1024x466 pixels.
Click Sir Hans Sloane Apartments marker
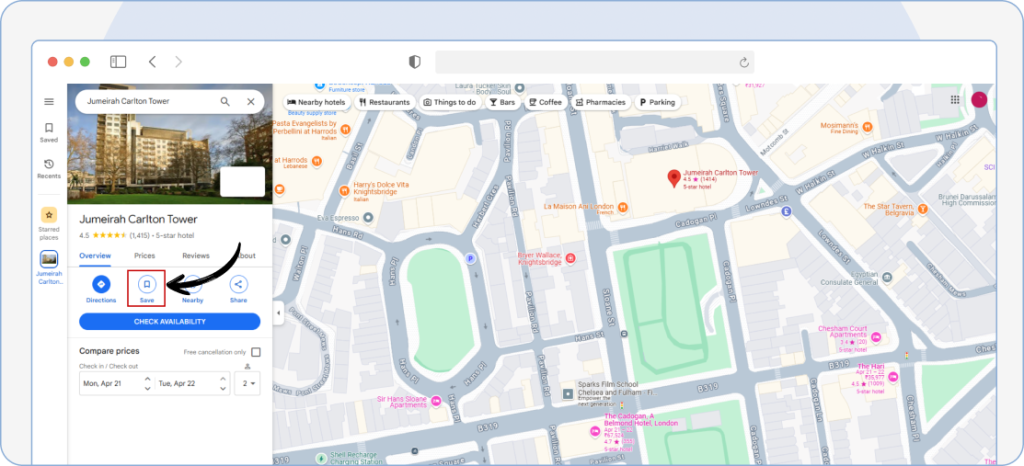click(436, 400)
